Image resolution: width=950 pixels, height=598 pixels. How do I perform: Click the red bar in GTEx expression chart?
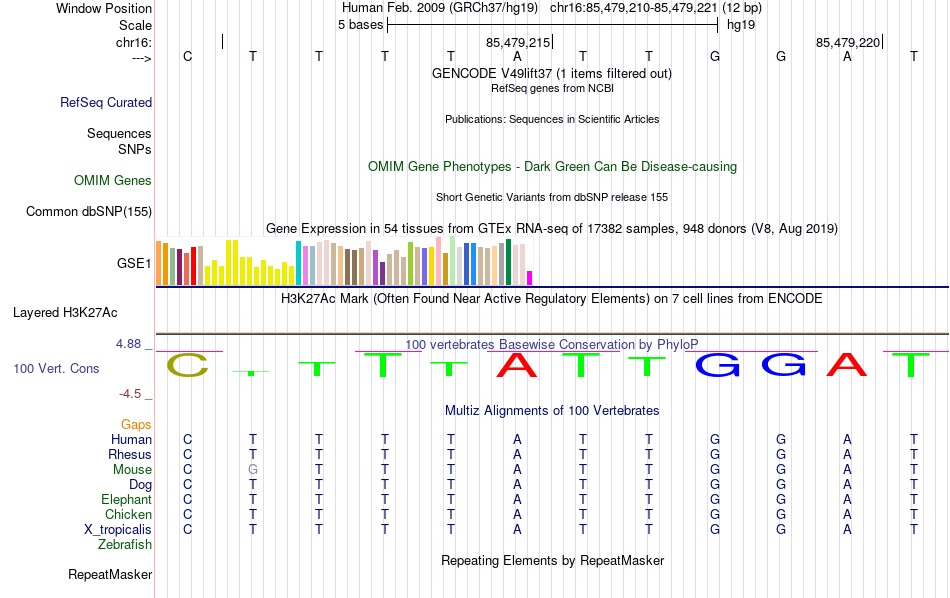click(193, 266)
